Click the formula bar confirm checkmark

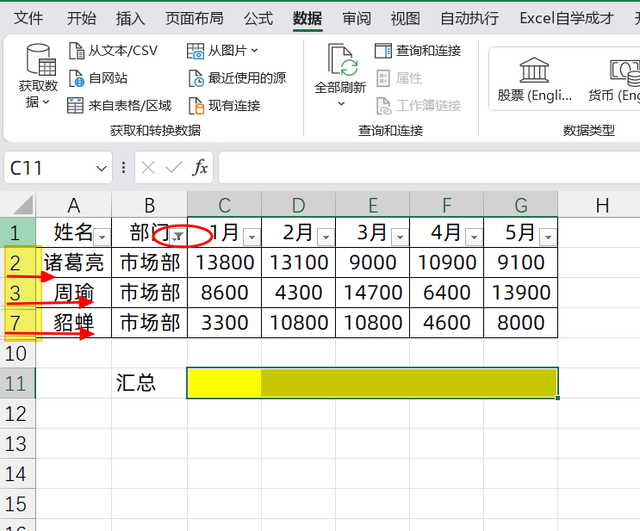tap(173, 167)
